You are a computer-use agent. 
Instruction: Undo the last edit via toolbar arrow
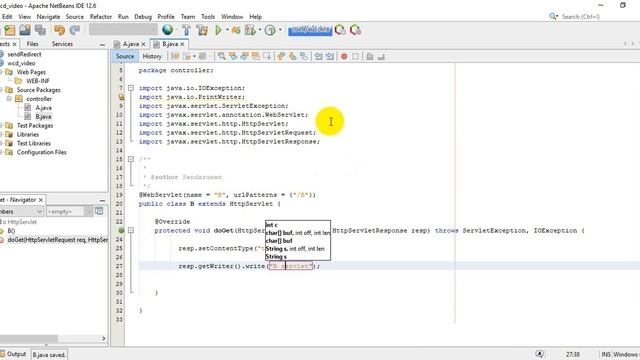[59, 30]
